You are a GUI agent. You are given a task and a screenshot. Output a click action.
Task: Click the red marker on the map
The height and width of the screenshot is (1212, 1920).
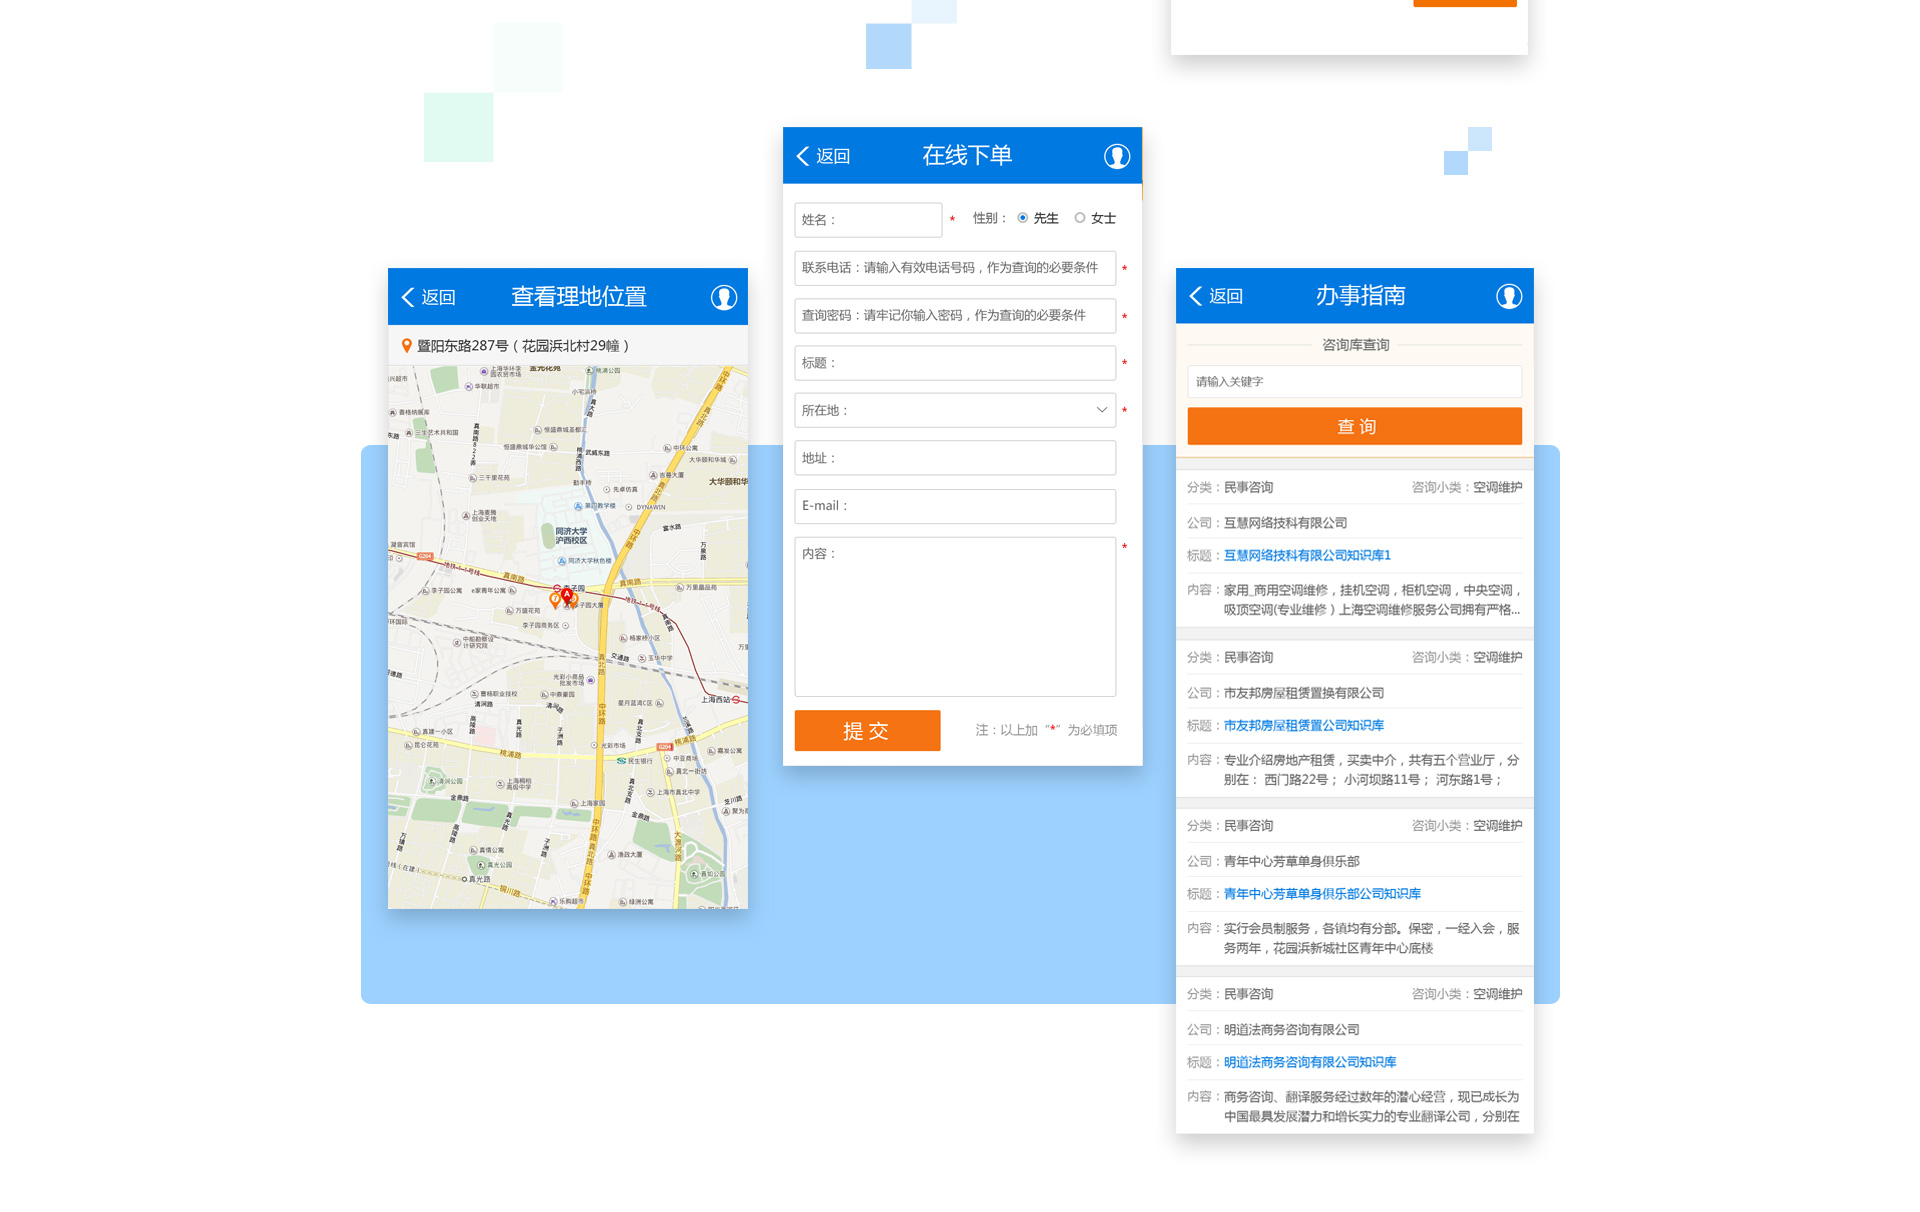(x=567, y=596)
